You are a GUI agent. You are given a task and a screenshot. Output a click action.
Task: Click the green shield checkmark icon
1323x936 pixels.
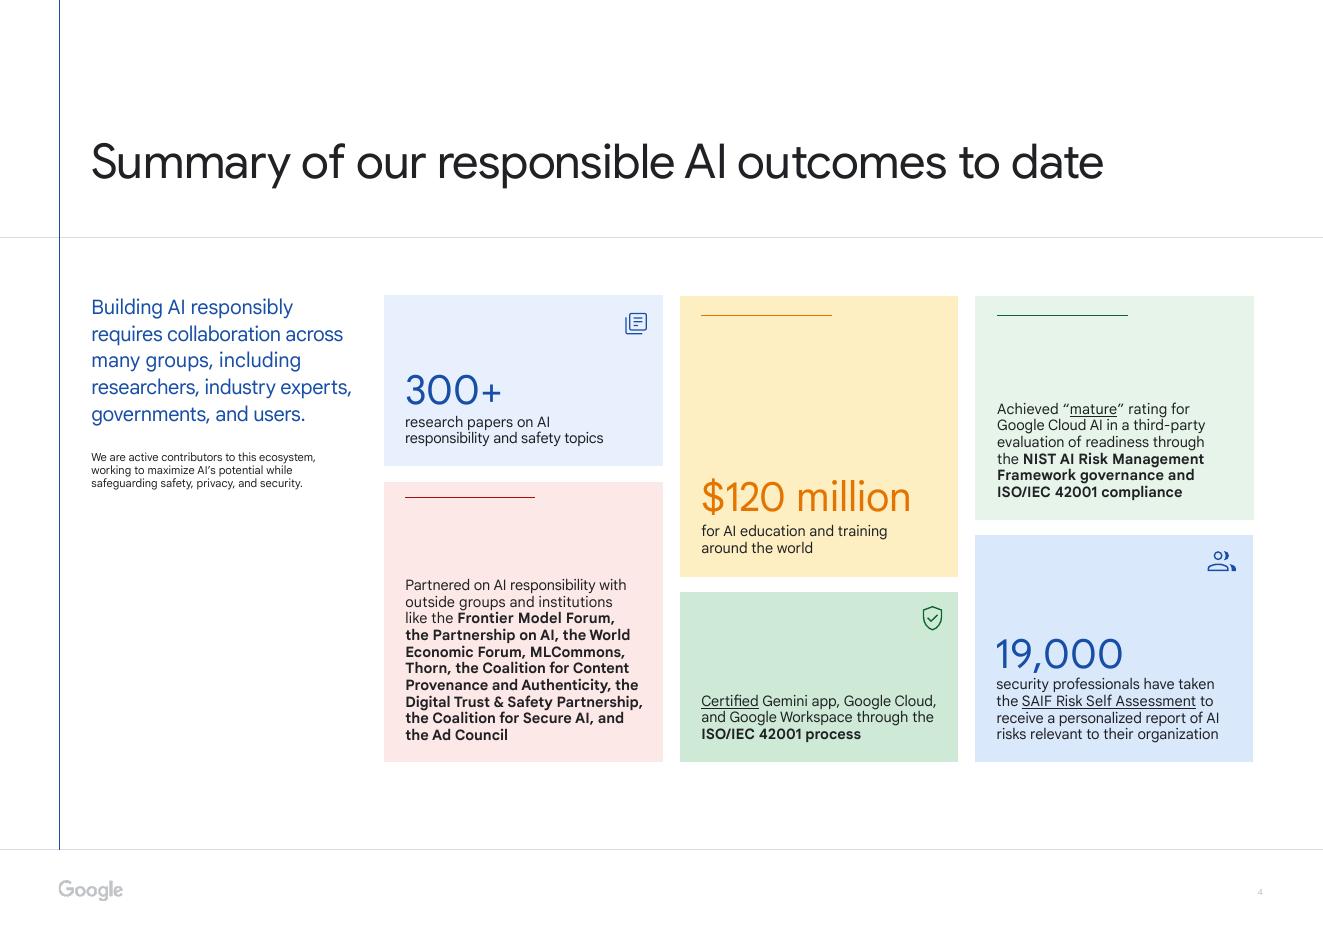(932, 618)
